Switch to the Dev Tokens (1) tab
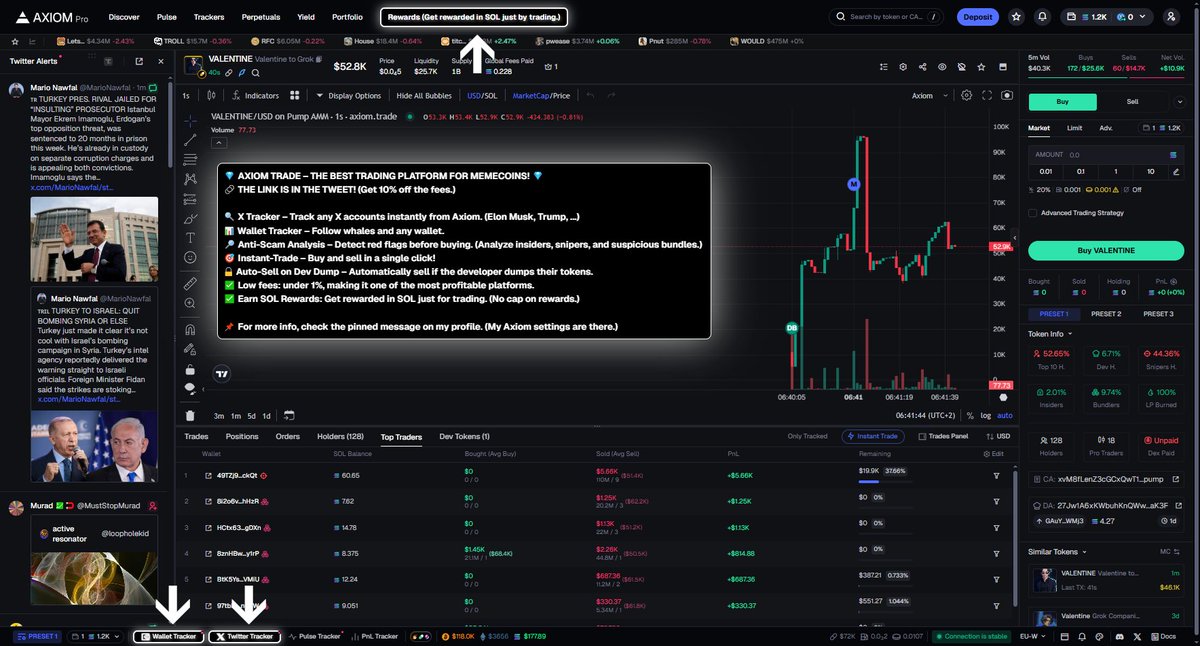The image size is (1200, 646). click(465, 437)
